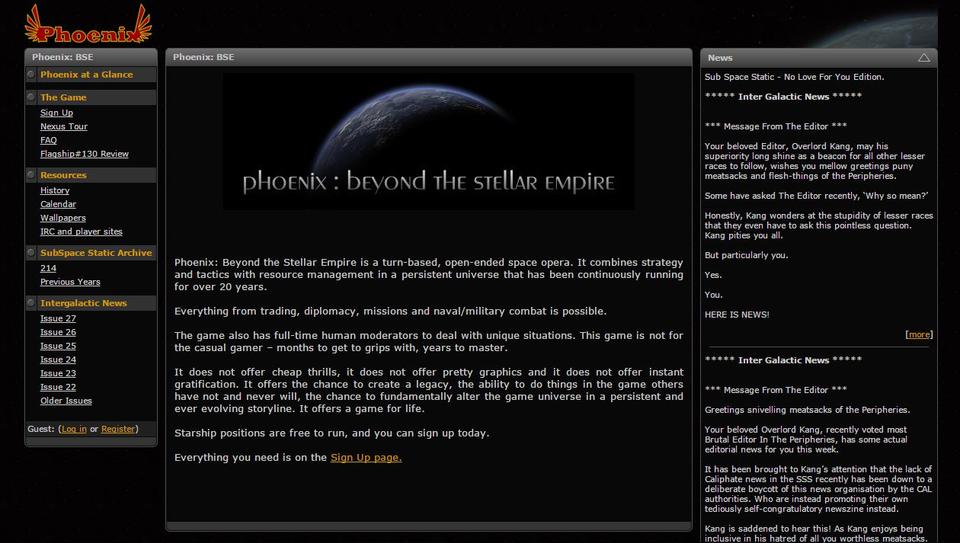
Task: Click the Phoenix winged logo
Action: pos(88,24)
